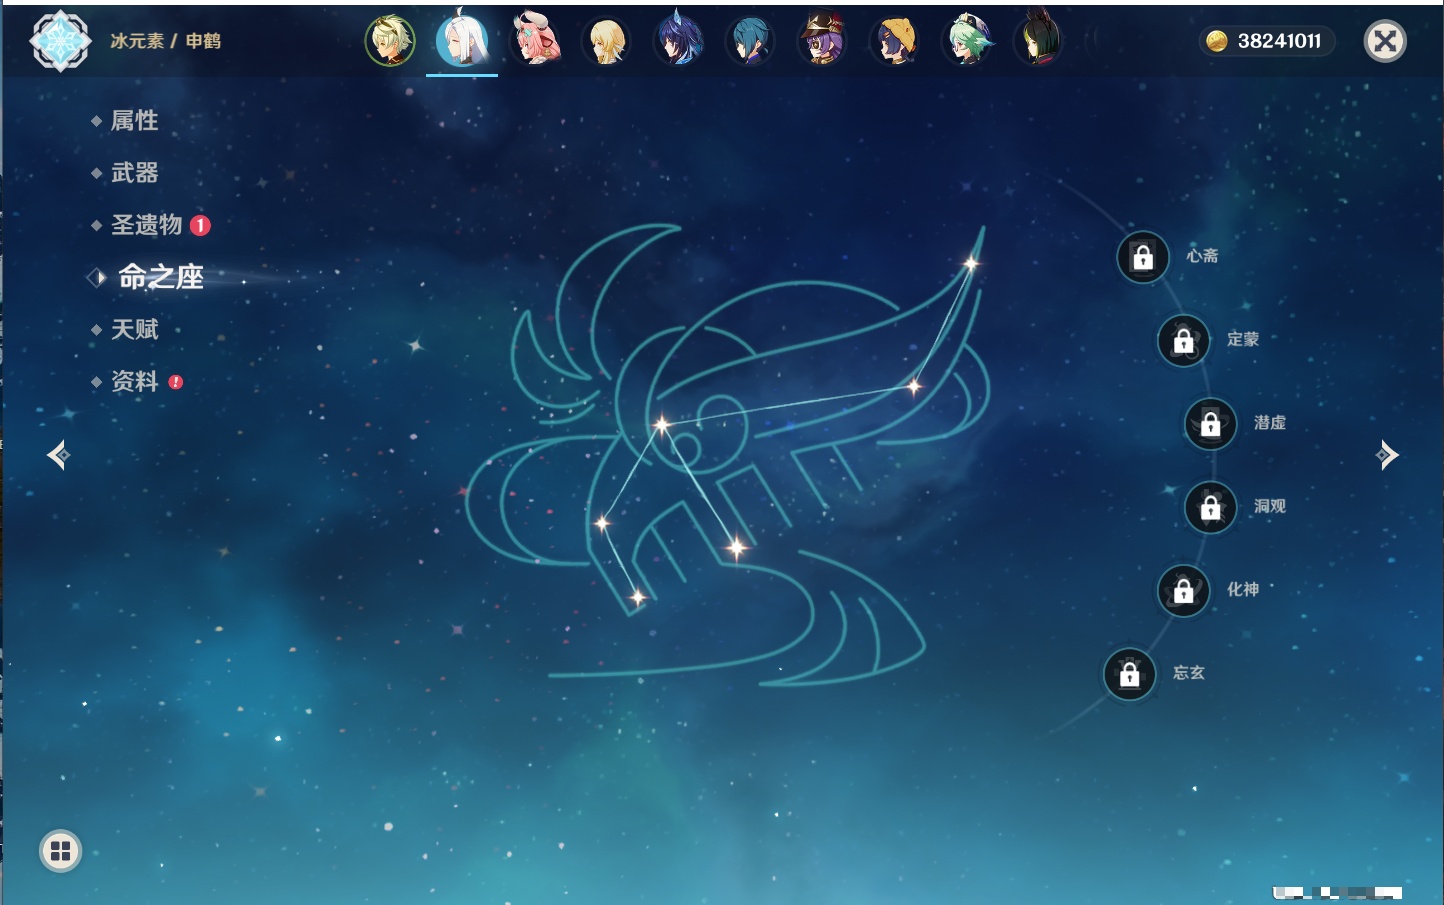Viewport: 1444px width, 905px height.
Task: Open the locked 洞观 constellation node
Action: point(1211,507)
